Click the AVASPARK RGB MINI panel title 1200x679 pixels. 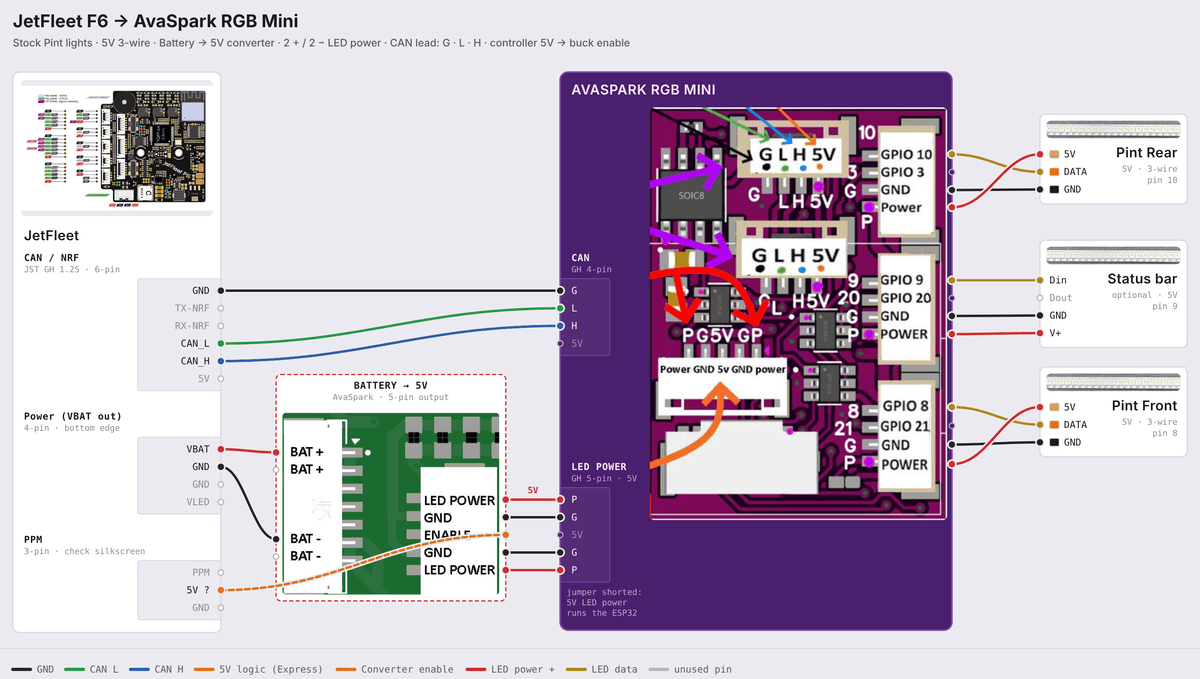(643, 89)
